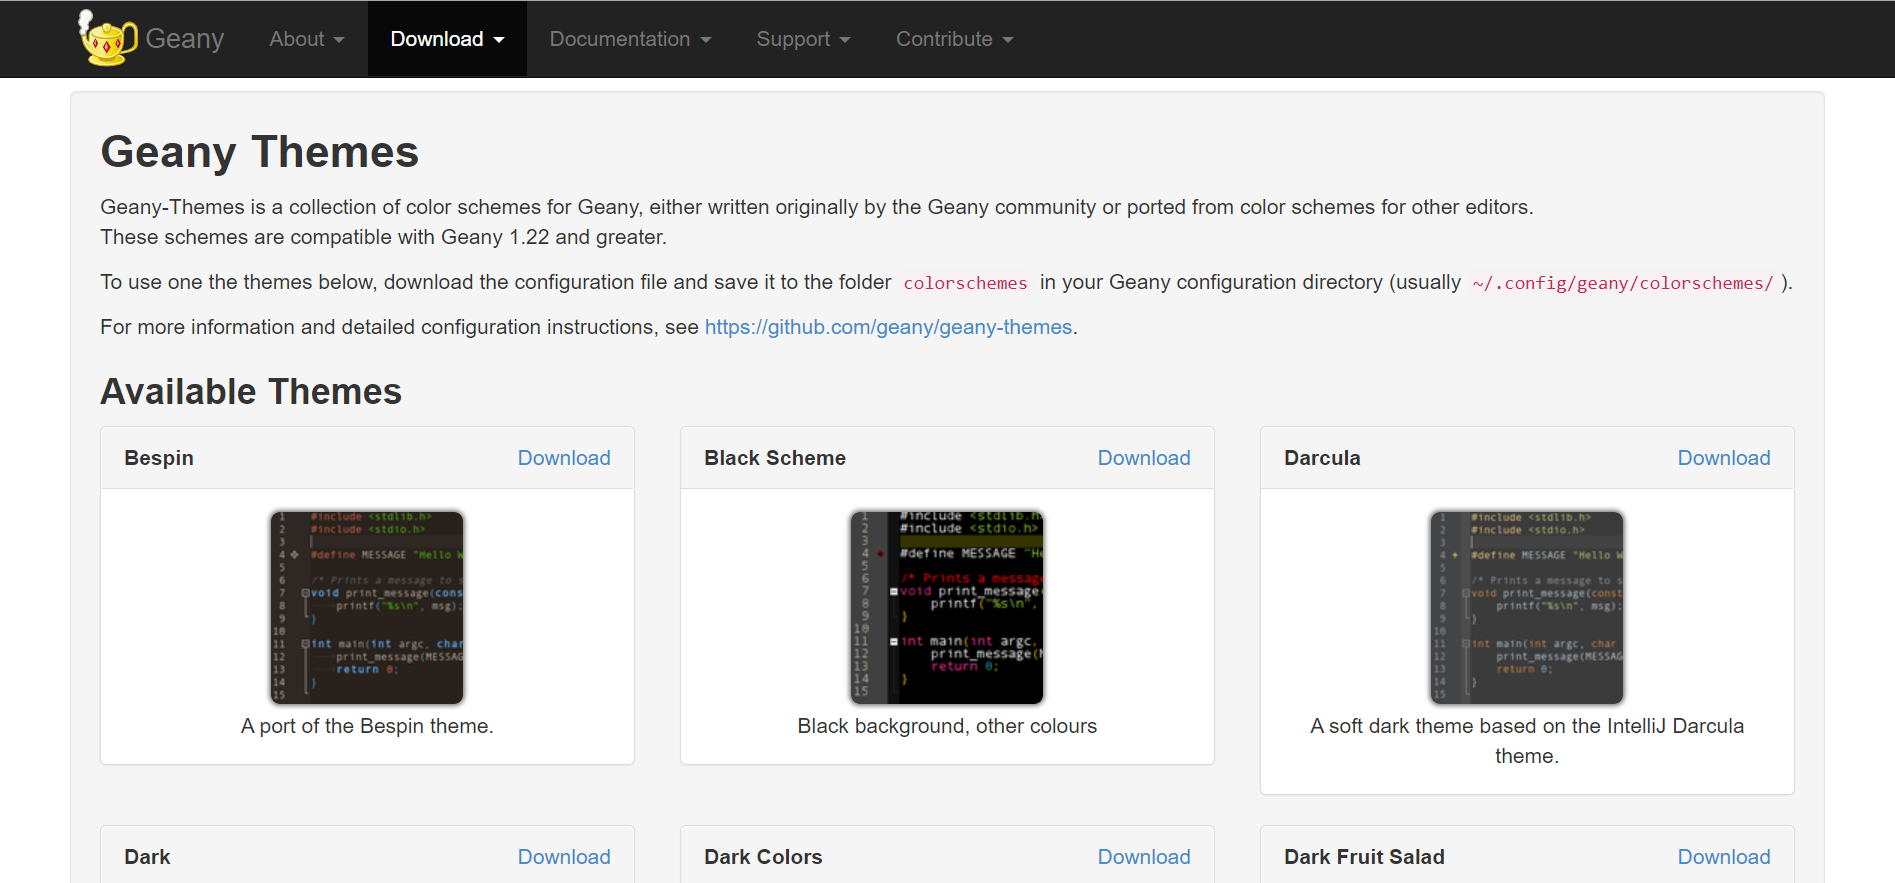The image size is (1895, 883).
Task: Open the geany-themes GitHub link
Action: 888,327
